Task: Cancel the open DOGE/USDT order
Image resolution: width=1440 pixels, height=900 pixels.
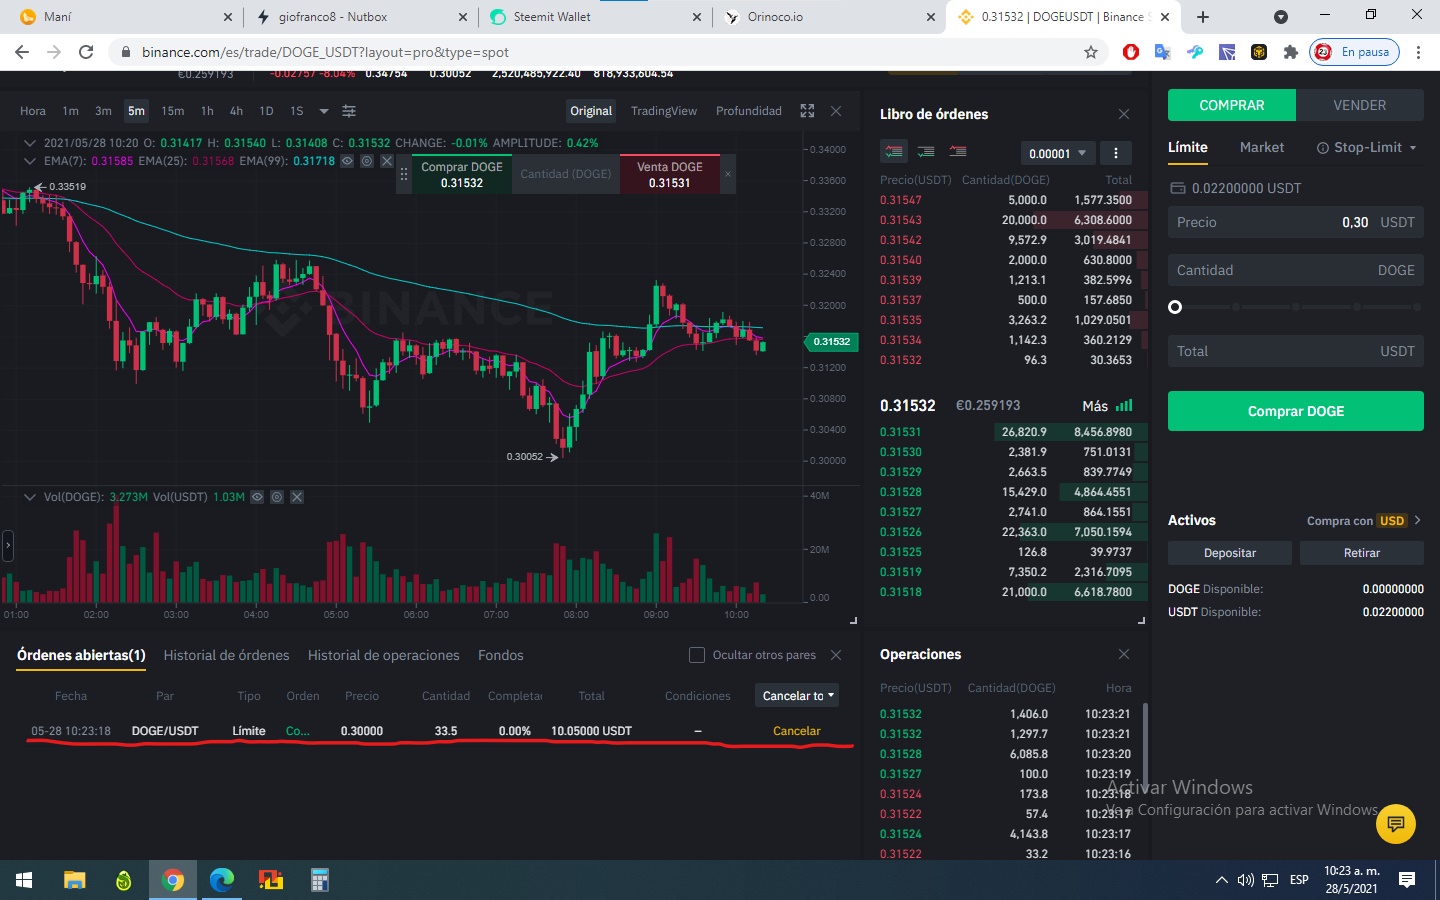Action: 797,731
